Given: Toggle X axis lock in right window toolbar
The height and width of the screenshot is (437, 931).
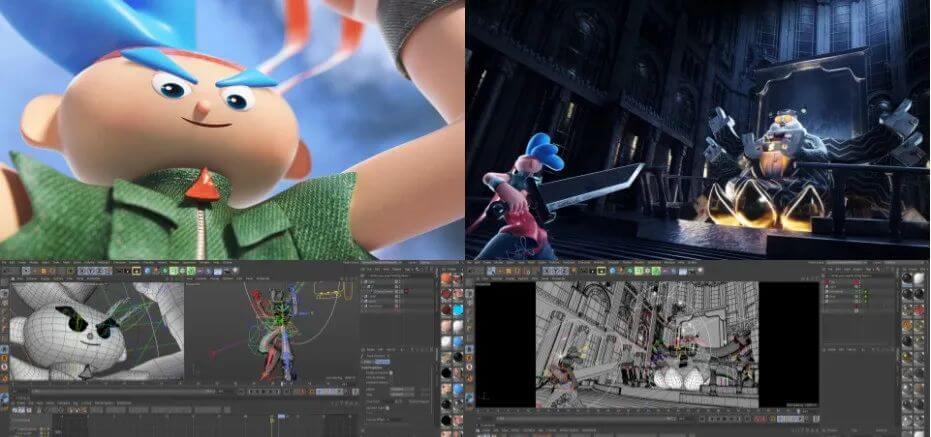Looking at the screenshot, I should tap(547, 271).
